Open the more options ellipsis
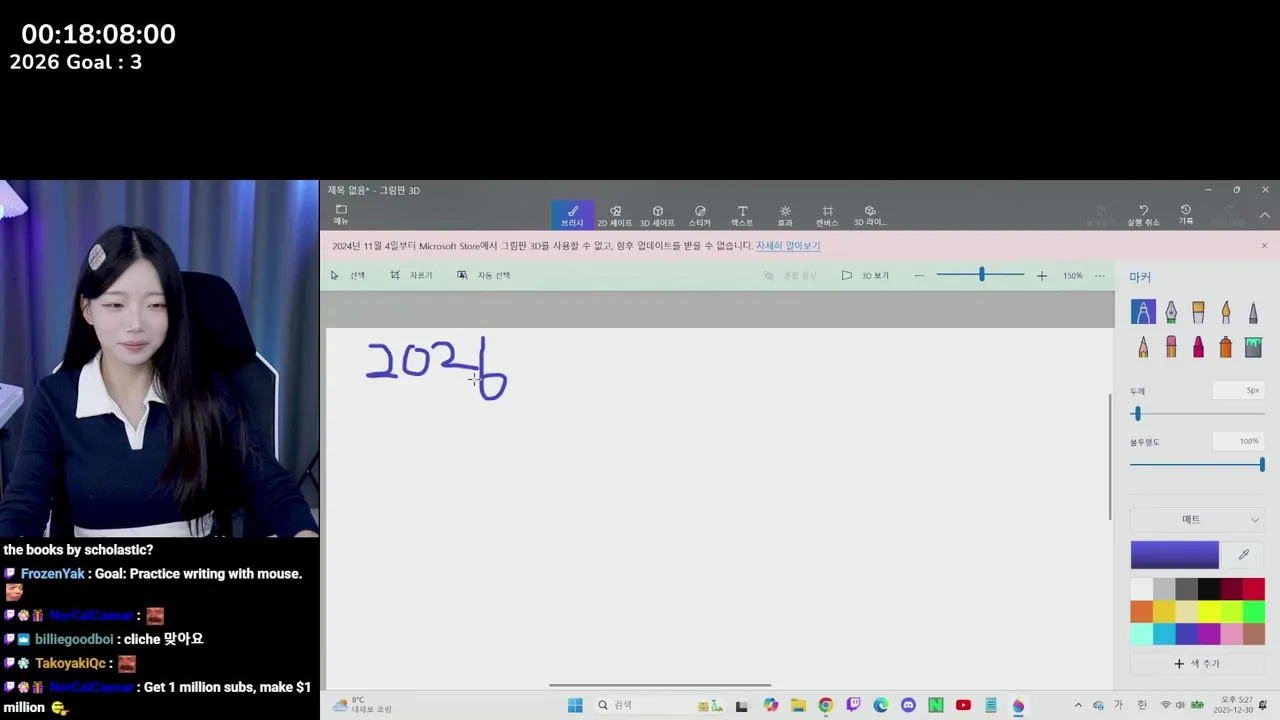 click(1100, 275)
